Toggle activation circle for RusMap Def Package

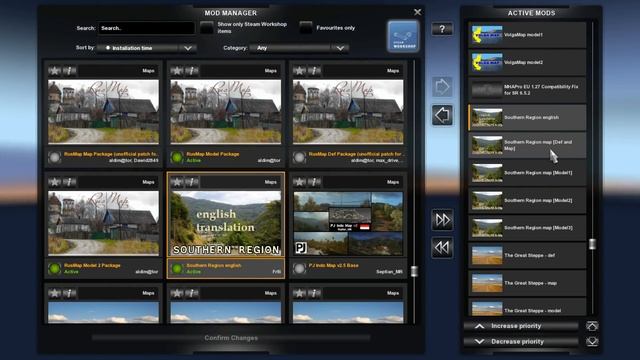pos(299,157)
